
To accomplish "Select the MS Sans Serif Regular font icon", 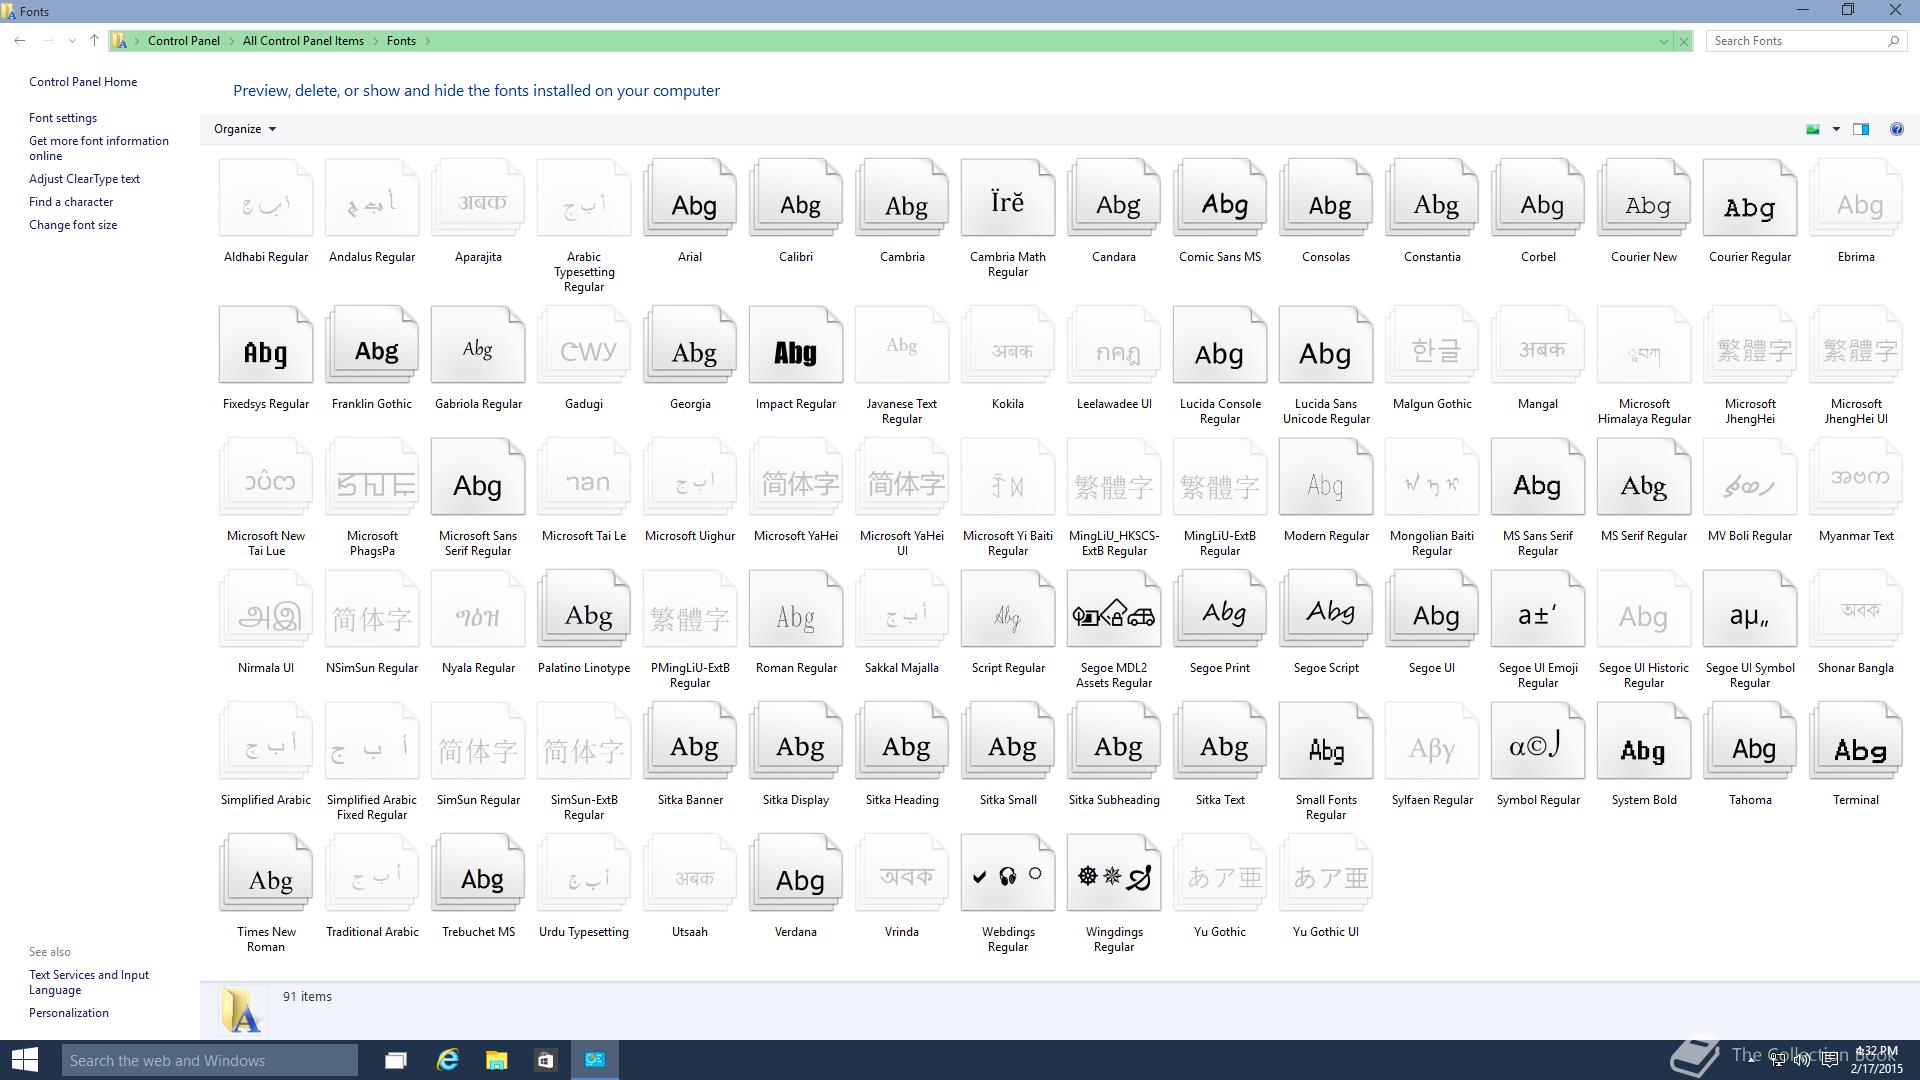I will tap(1538, 477).
